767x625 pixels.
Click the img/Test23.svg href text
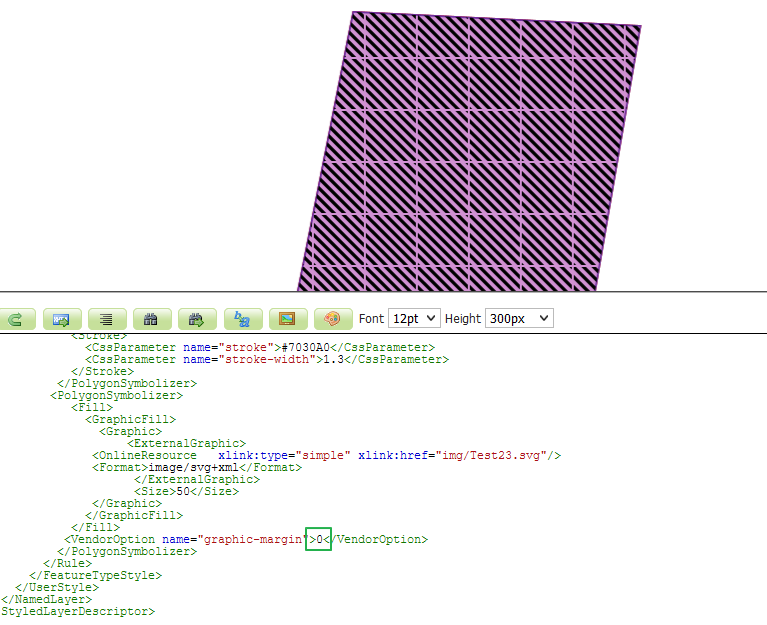point(495,455)
